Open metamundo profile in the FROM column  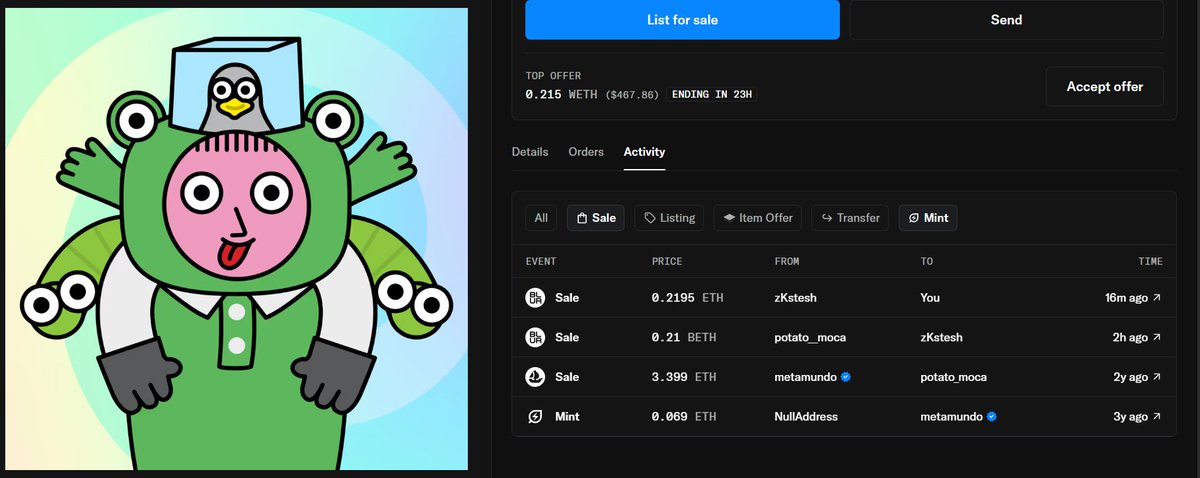point(806,377)
